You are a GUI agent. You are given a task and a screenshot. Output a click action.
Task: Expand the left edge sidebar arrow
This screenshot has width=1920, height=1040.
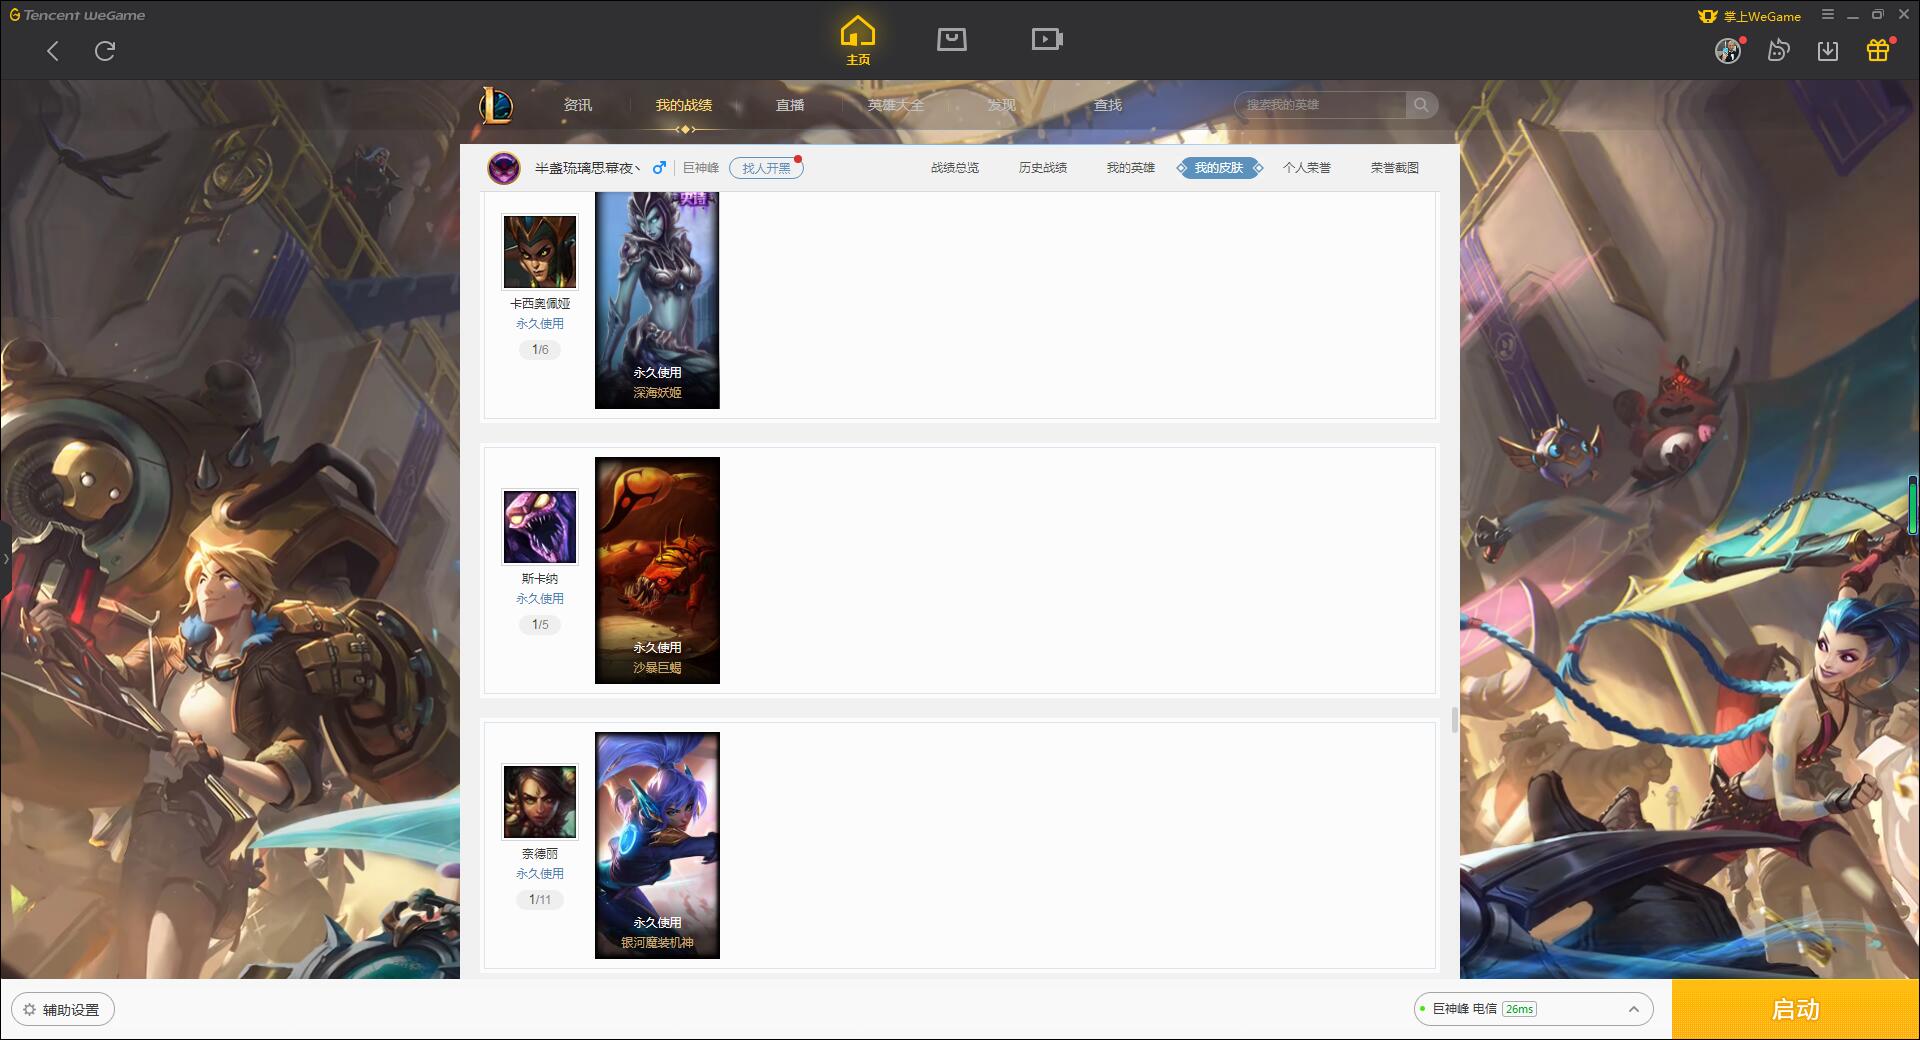(x=5, y=558)
